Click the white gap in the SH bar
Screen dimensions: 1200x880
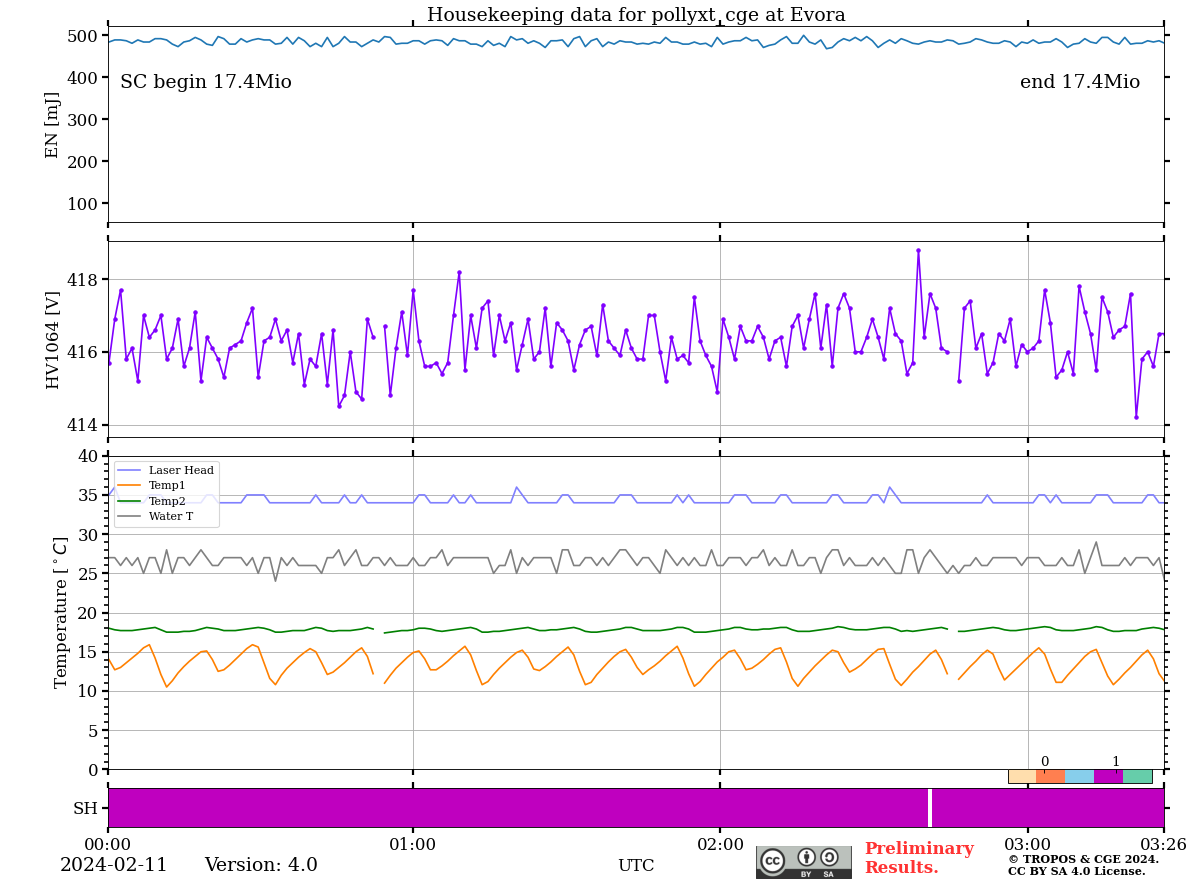point(930,808)
